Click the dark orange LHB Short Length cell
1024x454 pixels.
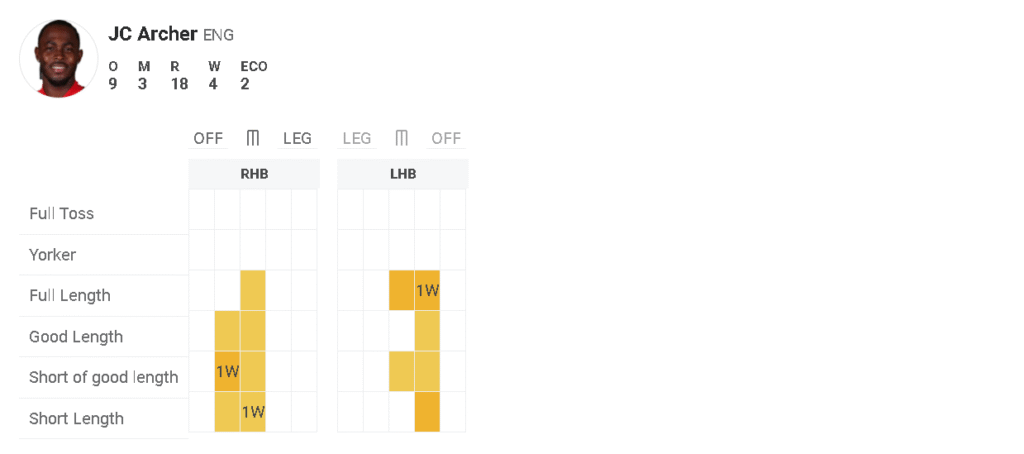(427, 412)
